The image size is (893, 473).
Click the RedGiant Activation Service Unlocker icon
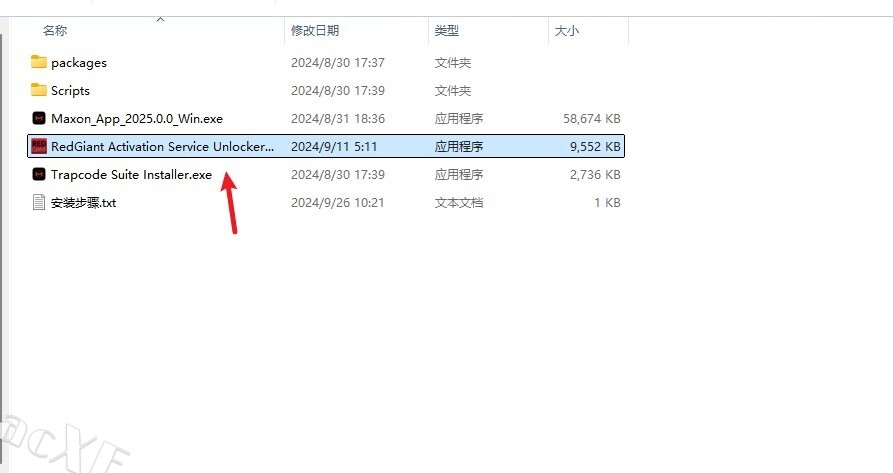pyautogui.click(x=39, y=146)
